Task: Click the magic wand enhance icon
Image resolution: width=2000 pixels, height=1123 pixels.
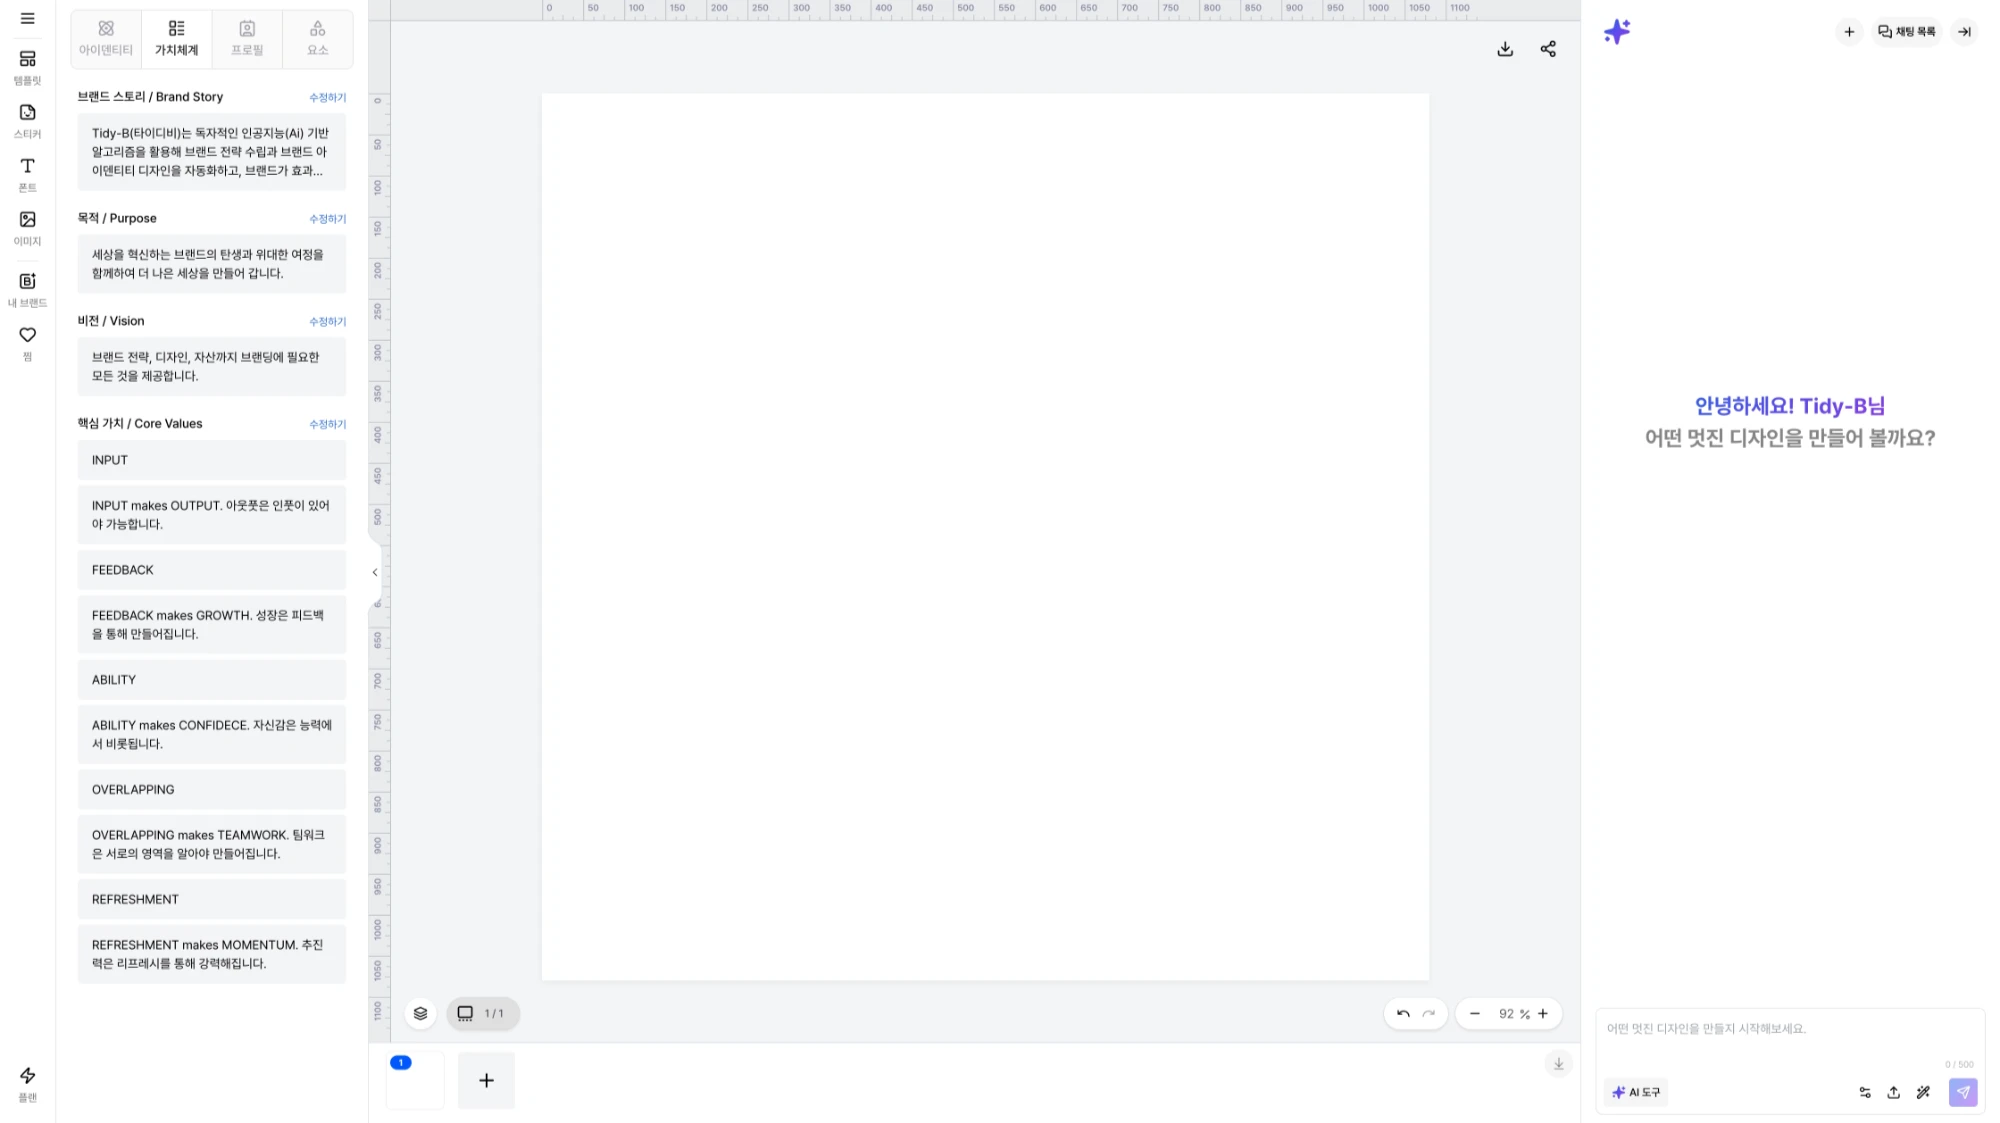Action: click(x=1923, y=1093)
